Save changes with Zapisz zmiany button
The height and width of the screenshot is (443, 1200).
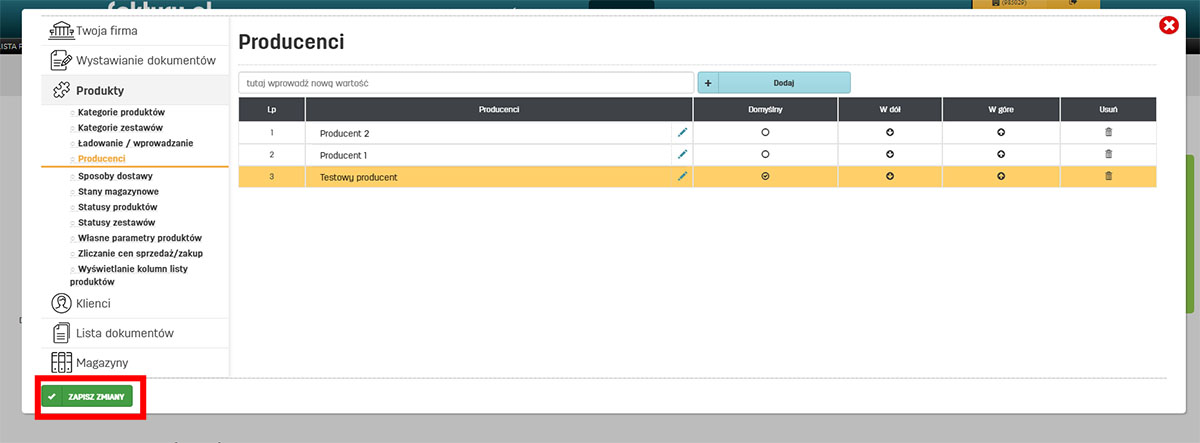87,397
